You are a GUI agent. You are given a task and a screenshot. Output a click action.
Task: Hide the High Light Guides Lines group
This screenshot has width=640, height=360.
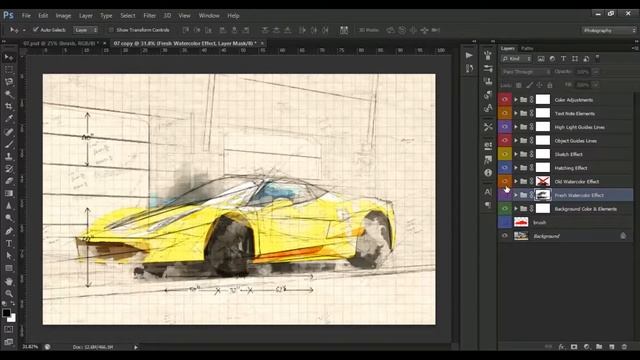(x=505, y=127)
